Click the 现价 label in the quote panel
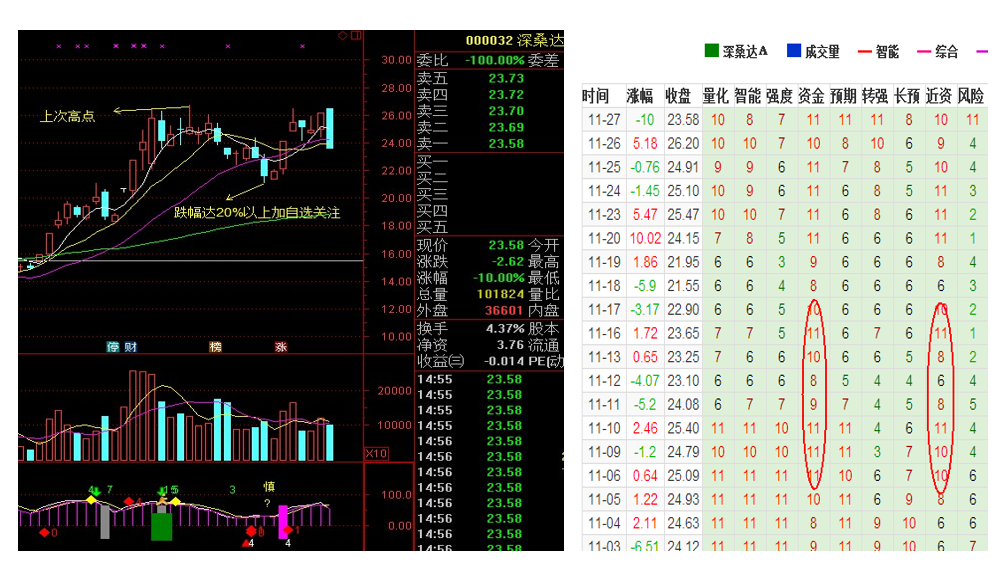 point(433,245)
